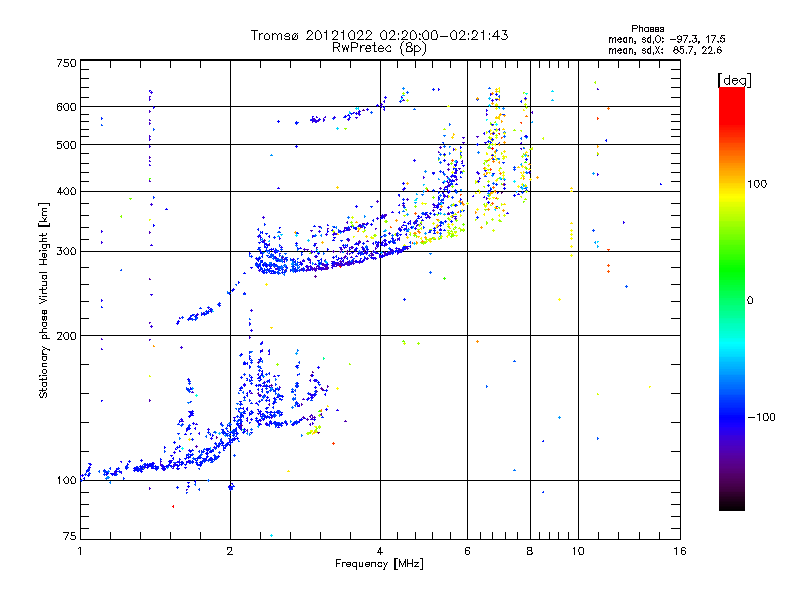This screenshot has height=600, width=800.
Task: Click the black bottom of the colorbar
Action: click(732, 503)
